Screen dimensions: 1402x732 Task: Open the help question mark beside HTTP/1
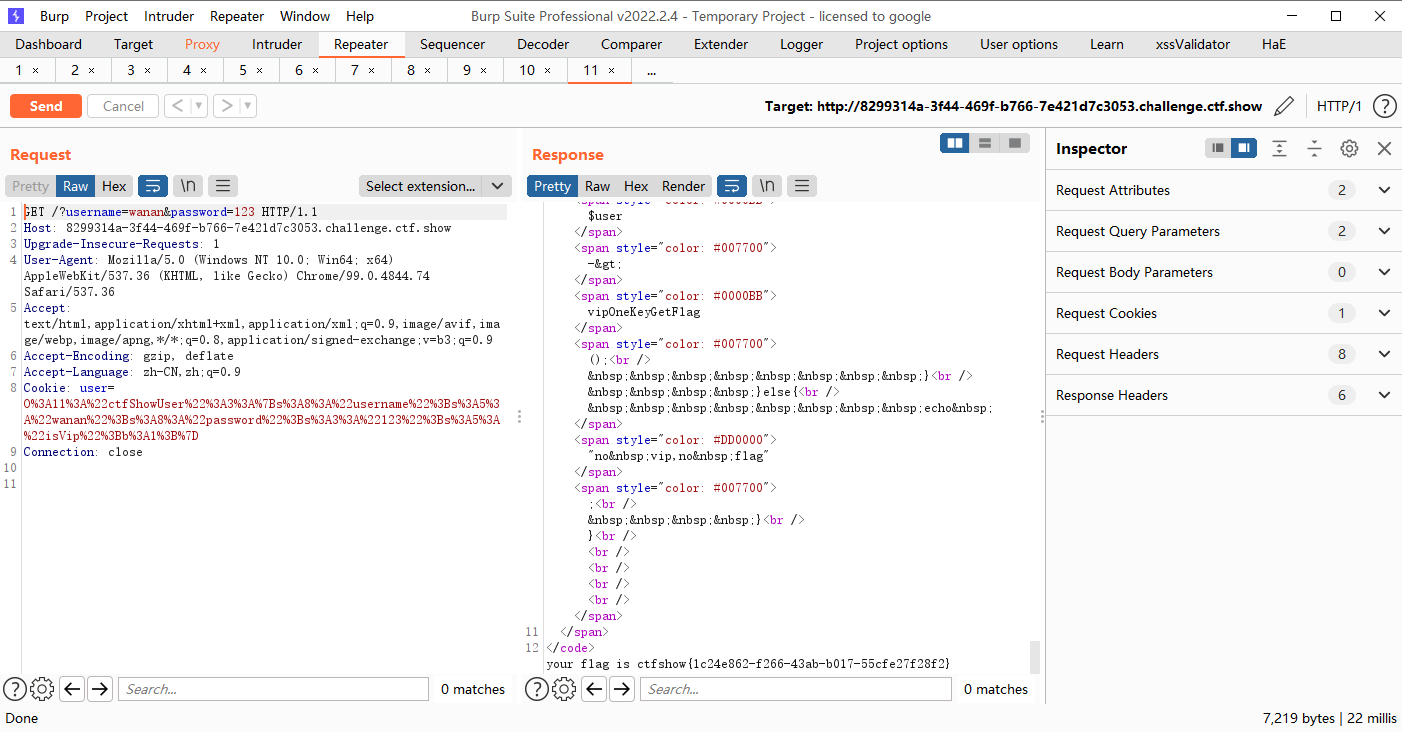pyautogui.click(x=1384, y=106)
